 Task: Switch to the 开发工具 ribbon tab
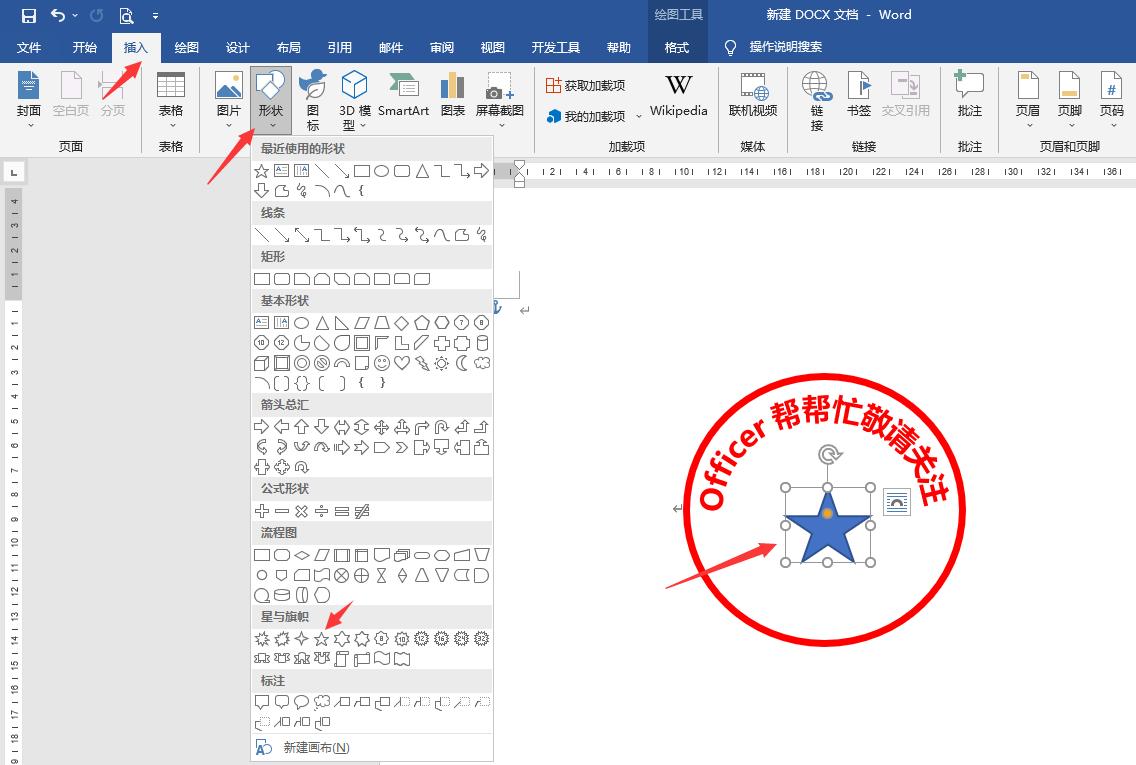tap(556, 47)
